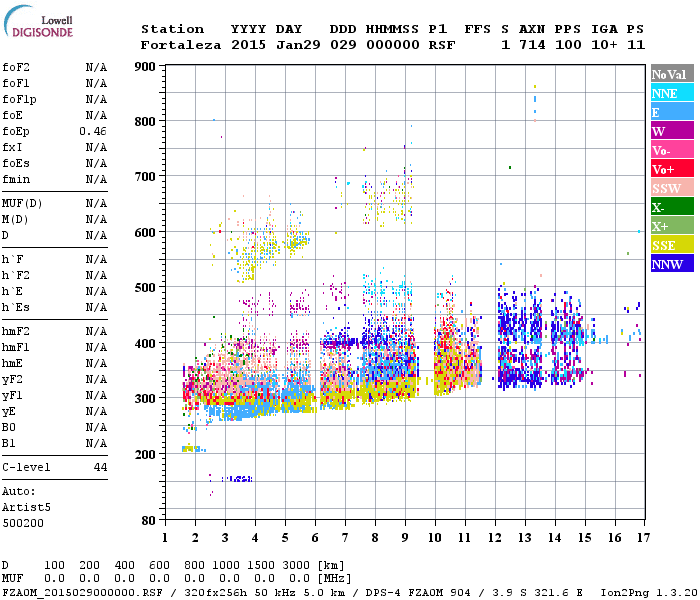Click the h`F2 parameter label
This screenshot has height=600, width=700.
coord(16,275)
